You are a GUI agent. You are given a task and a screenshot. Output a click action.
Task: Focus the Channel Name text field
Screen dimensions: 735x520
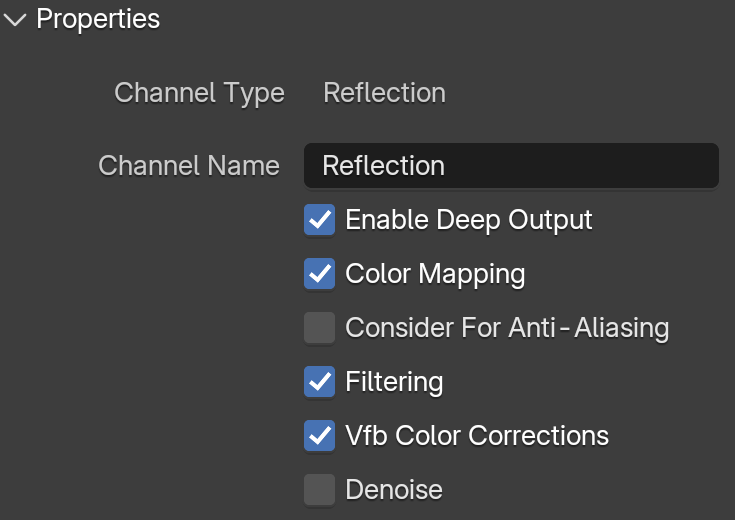511,166
